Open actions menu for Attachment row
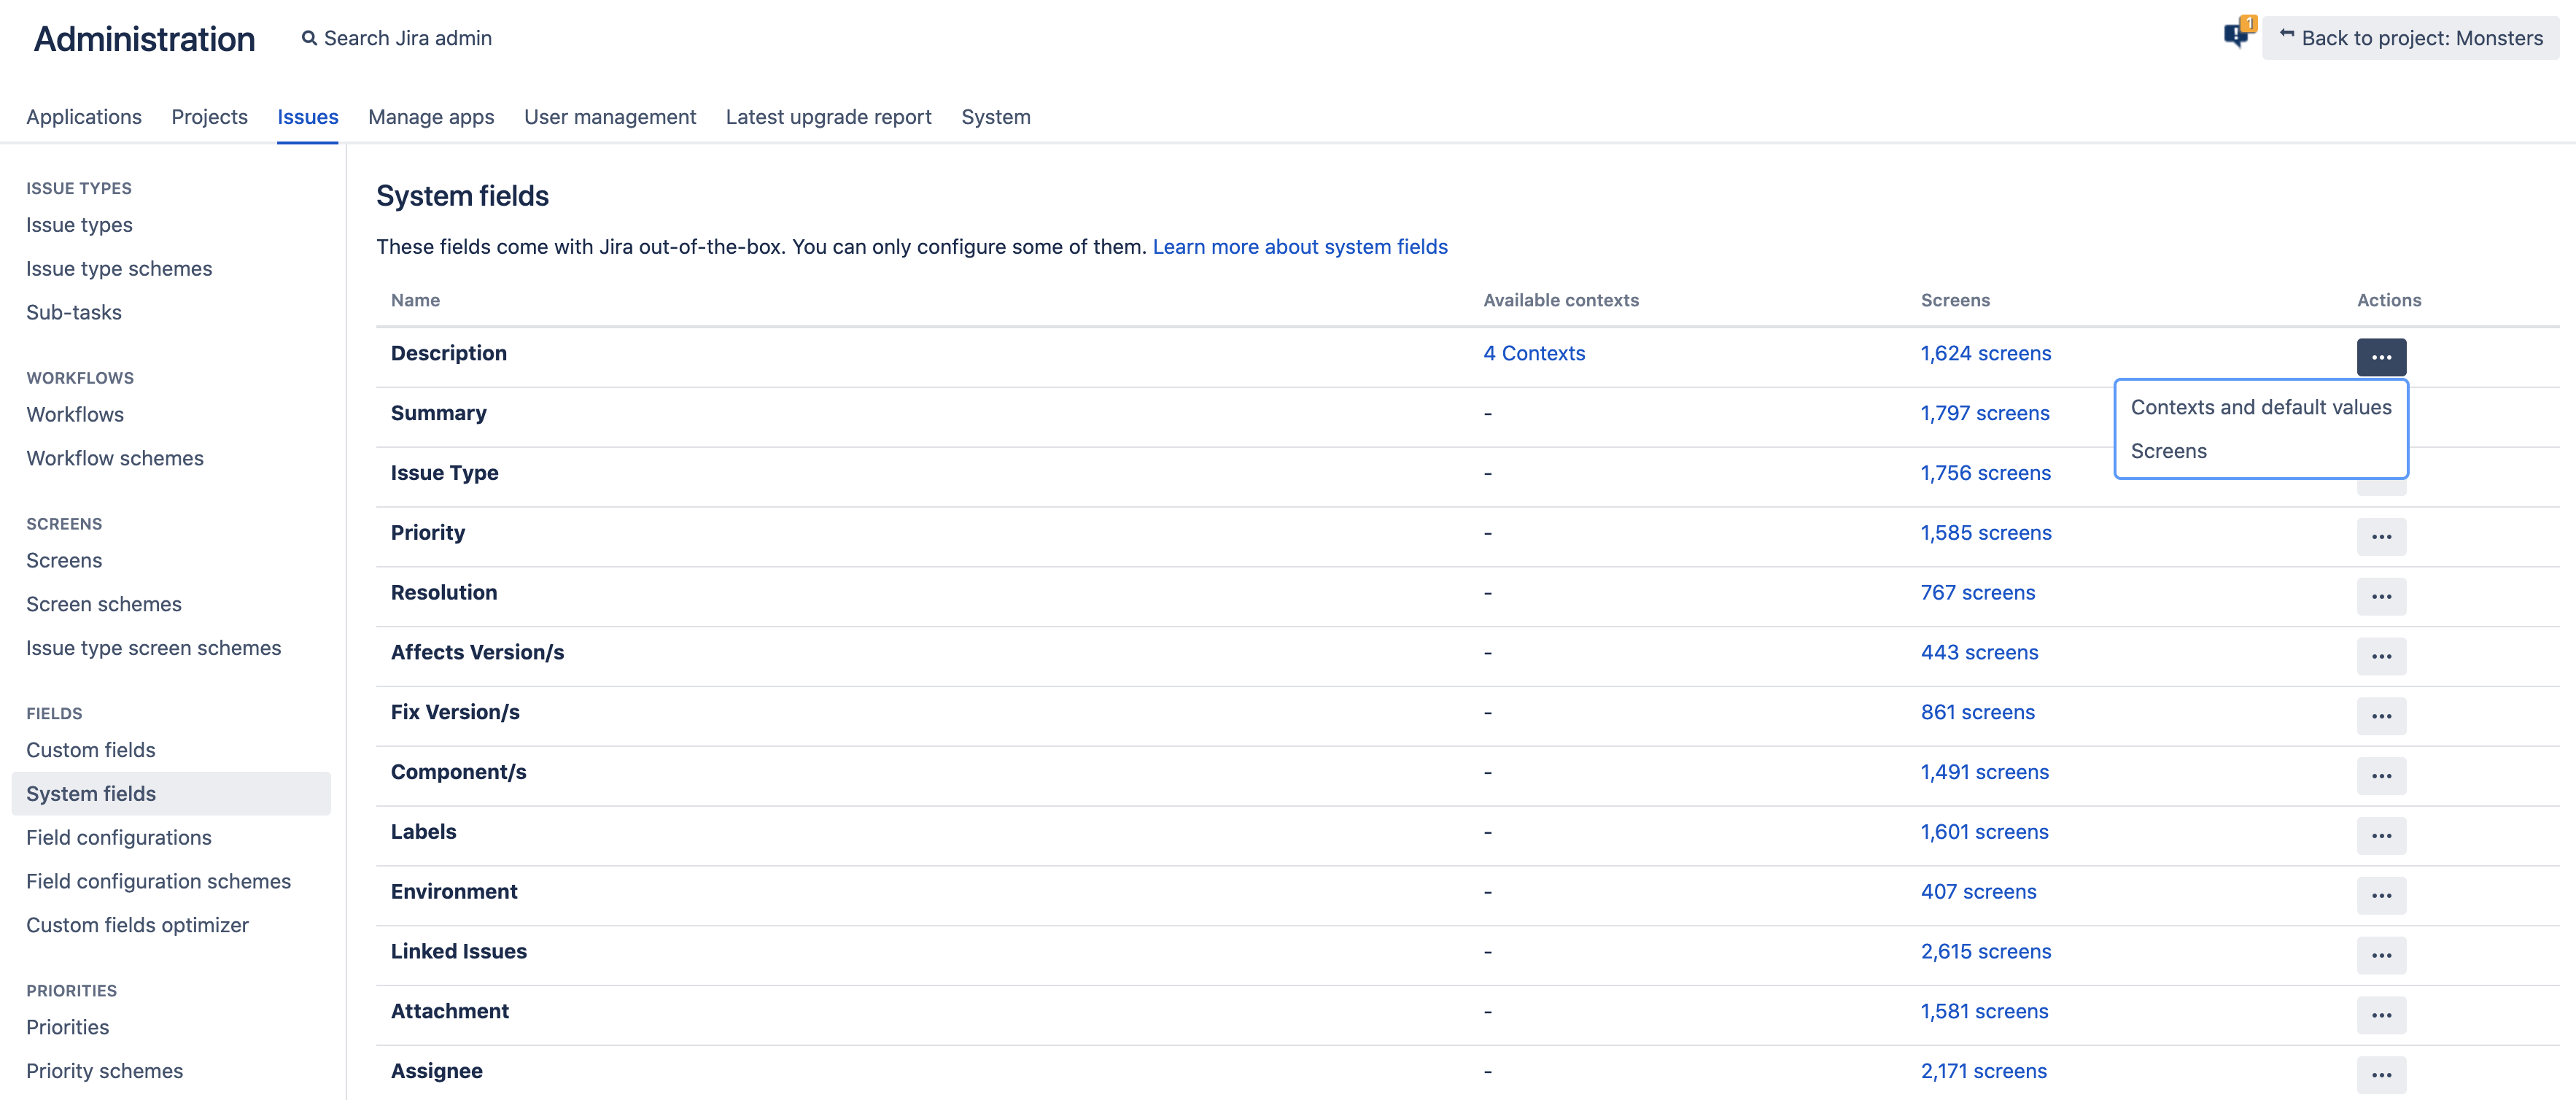This screenshot has width=2576, height=1100. click(2381, 1016)
